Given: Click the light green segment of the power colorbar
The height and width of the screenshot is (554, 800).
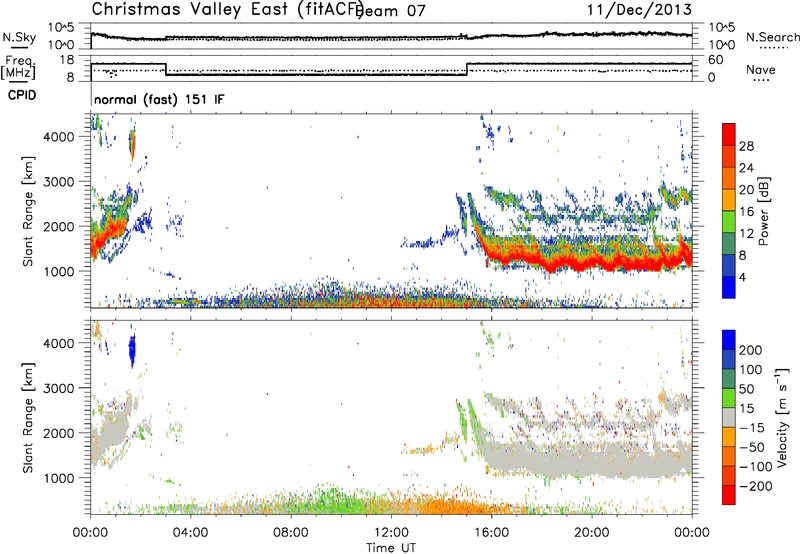Looking at the screenshot, I should [x=729, y=222].
